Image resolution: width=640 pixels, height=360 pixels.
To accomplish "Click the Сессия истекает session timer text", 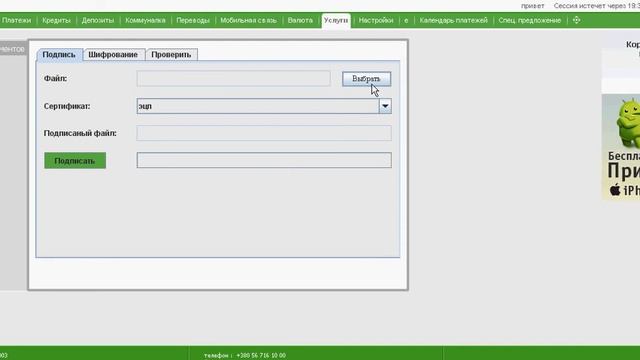I will pos(597,6).
